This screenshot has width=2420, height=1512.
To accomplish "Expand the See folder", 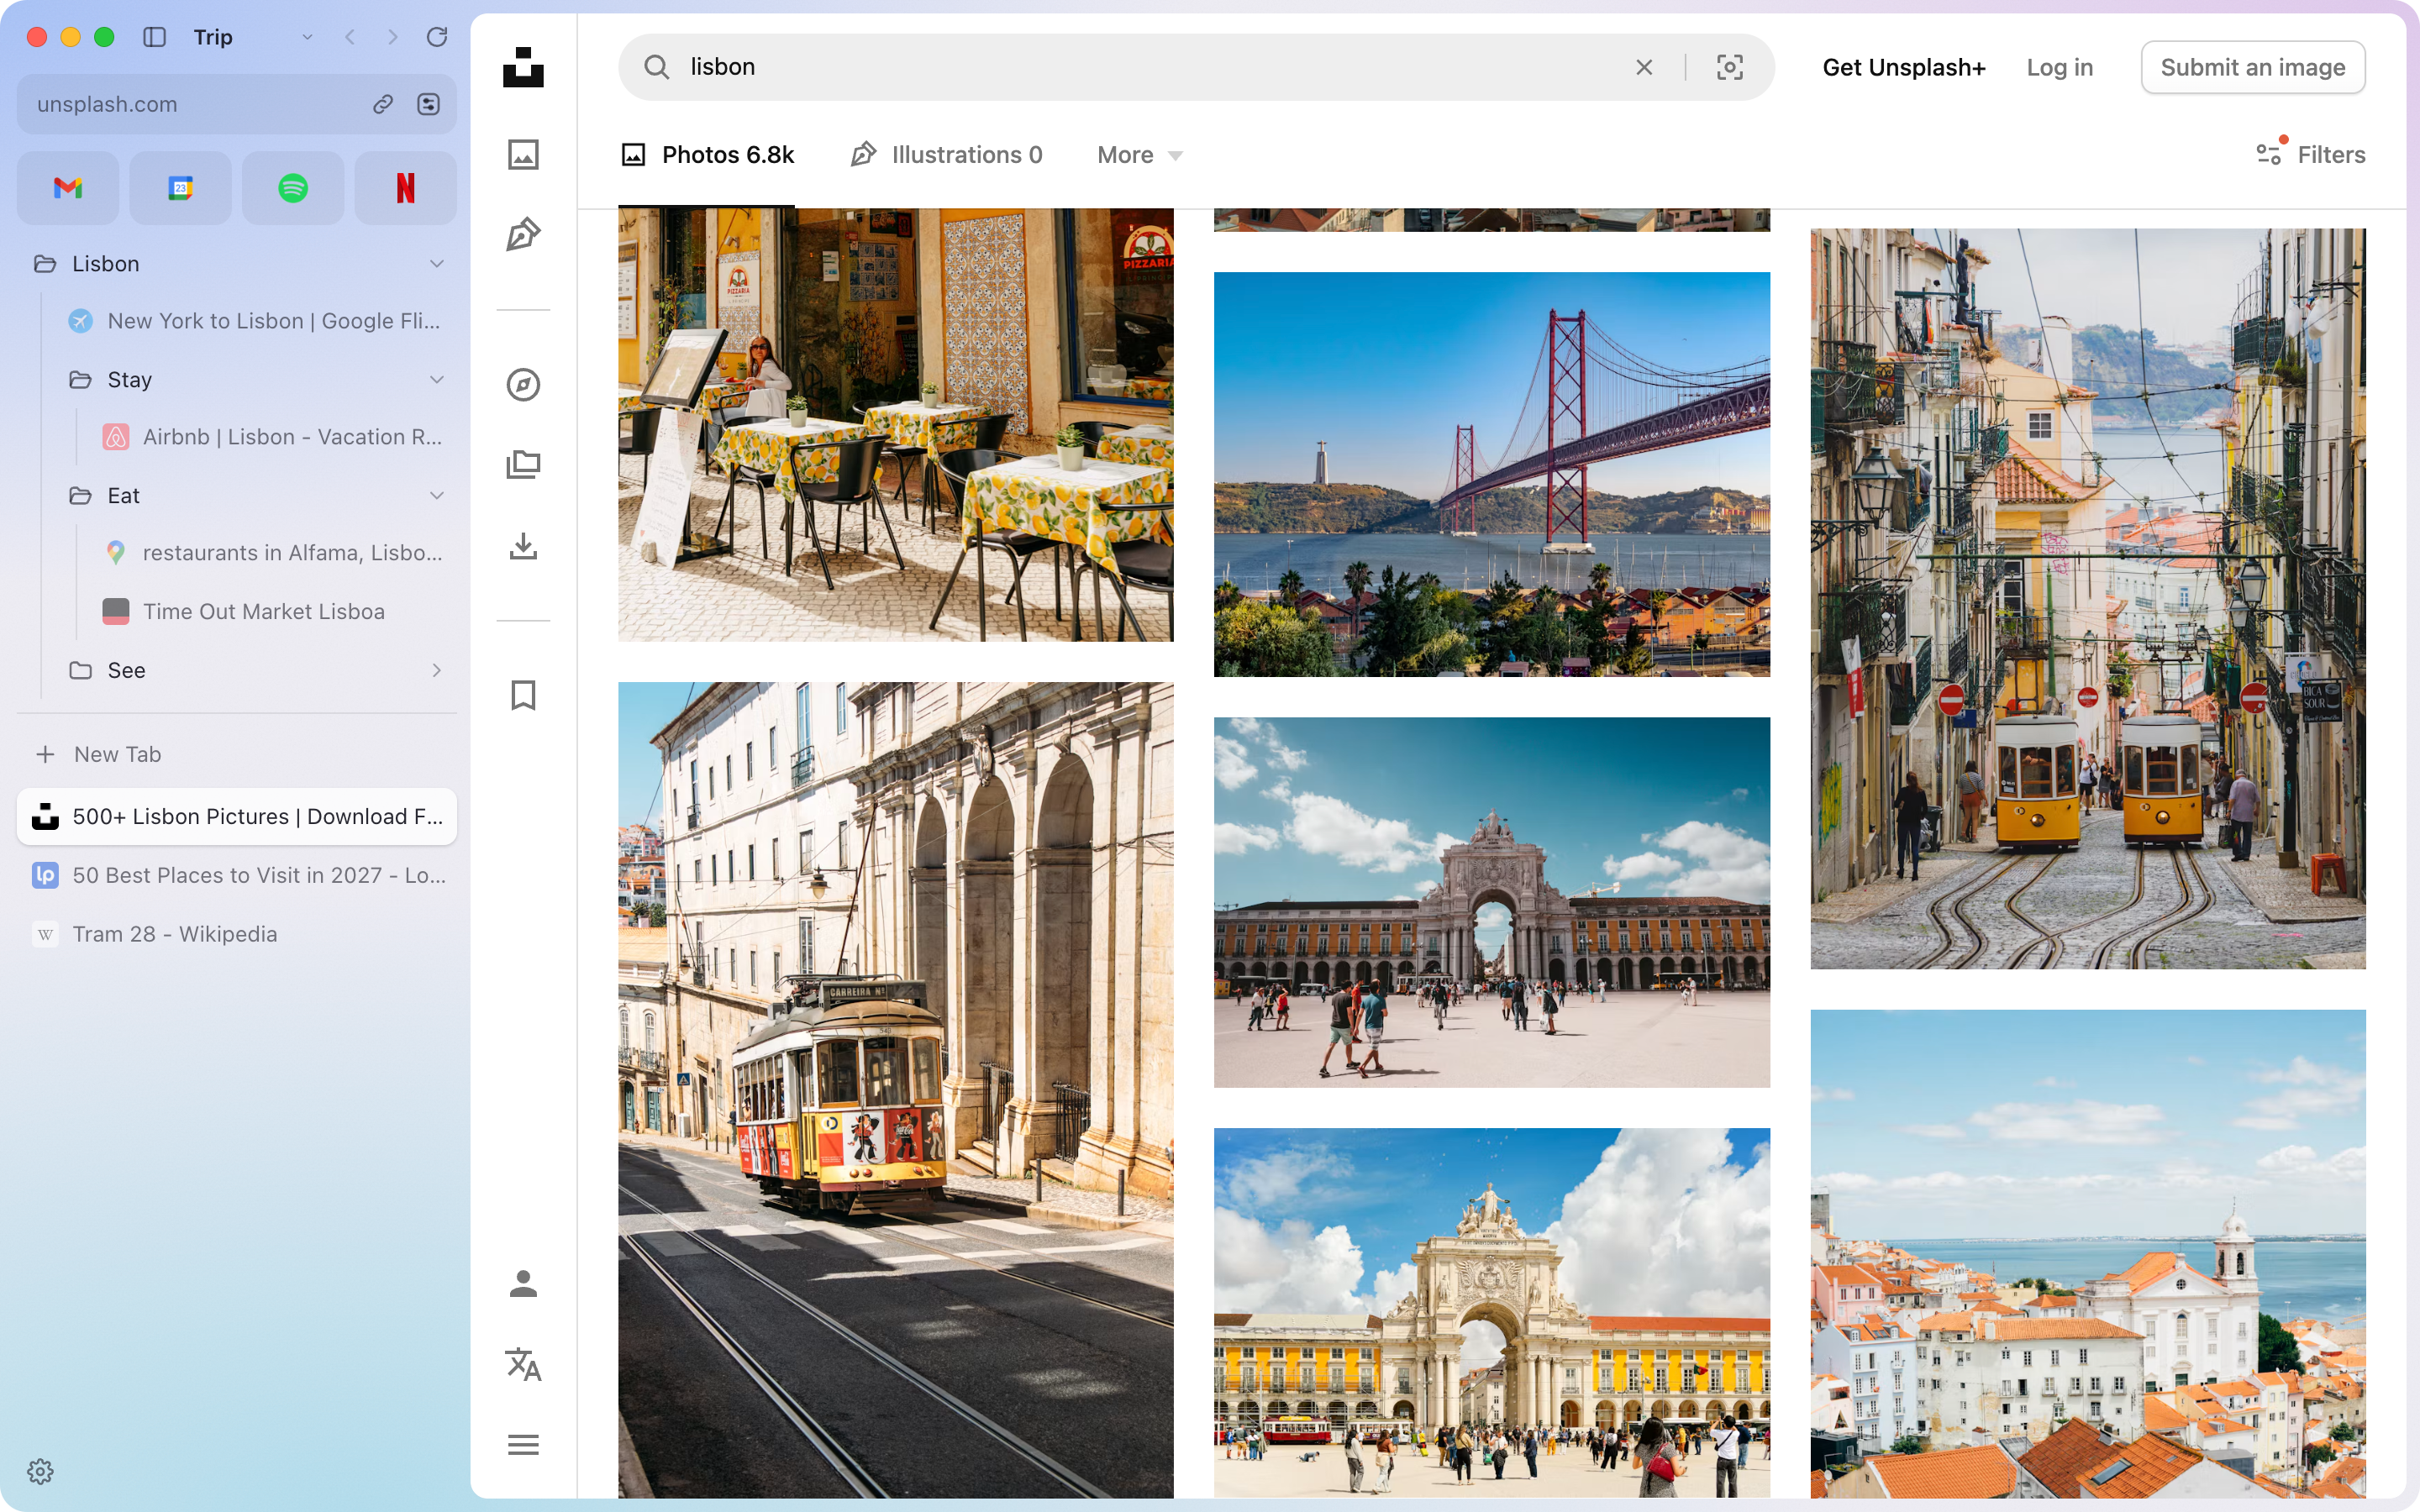I will [x=437, y=670].
